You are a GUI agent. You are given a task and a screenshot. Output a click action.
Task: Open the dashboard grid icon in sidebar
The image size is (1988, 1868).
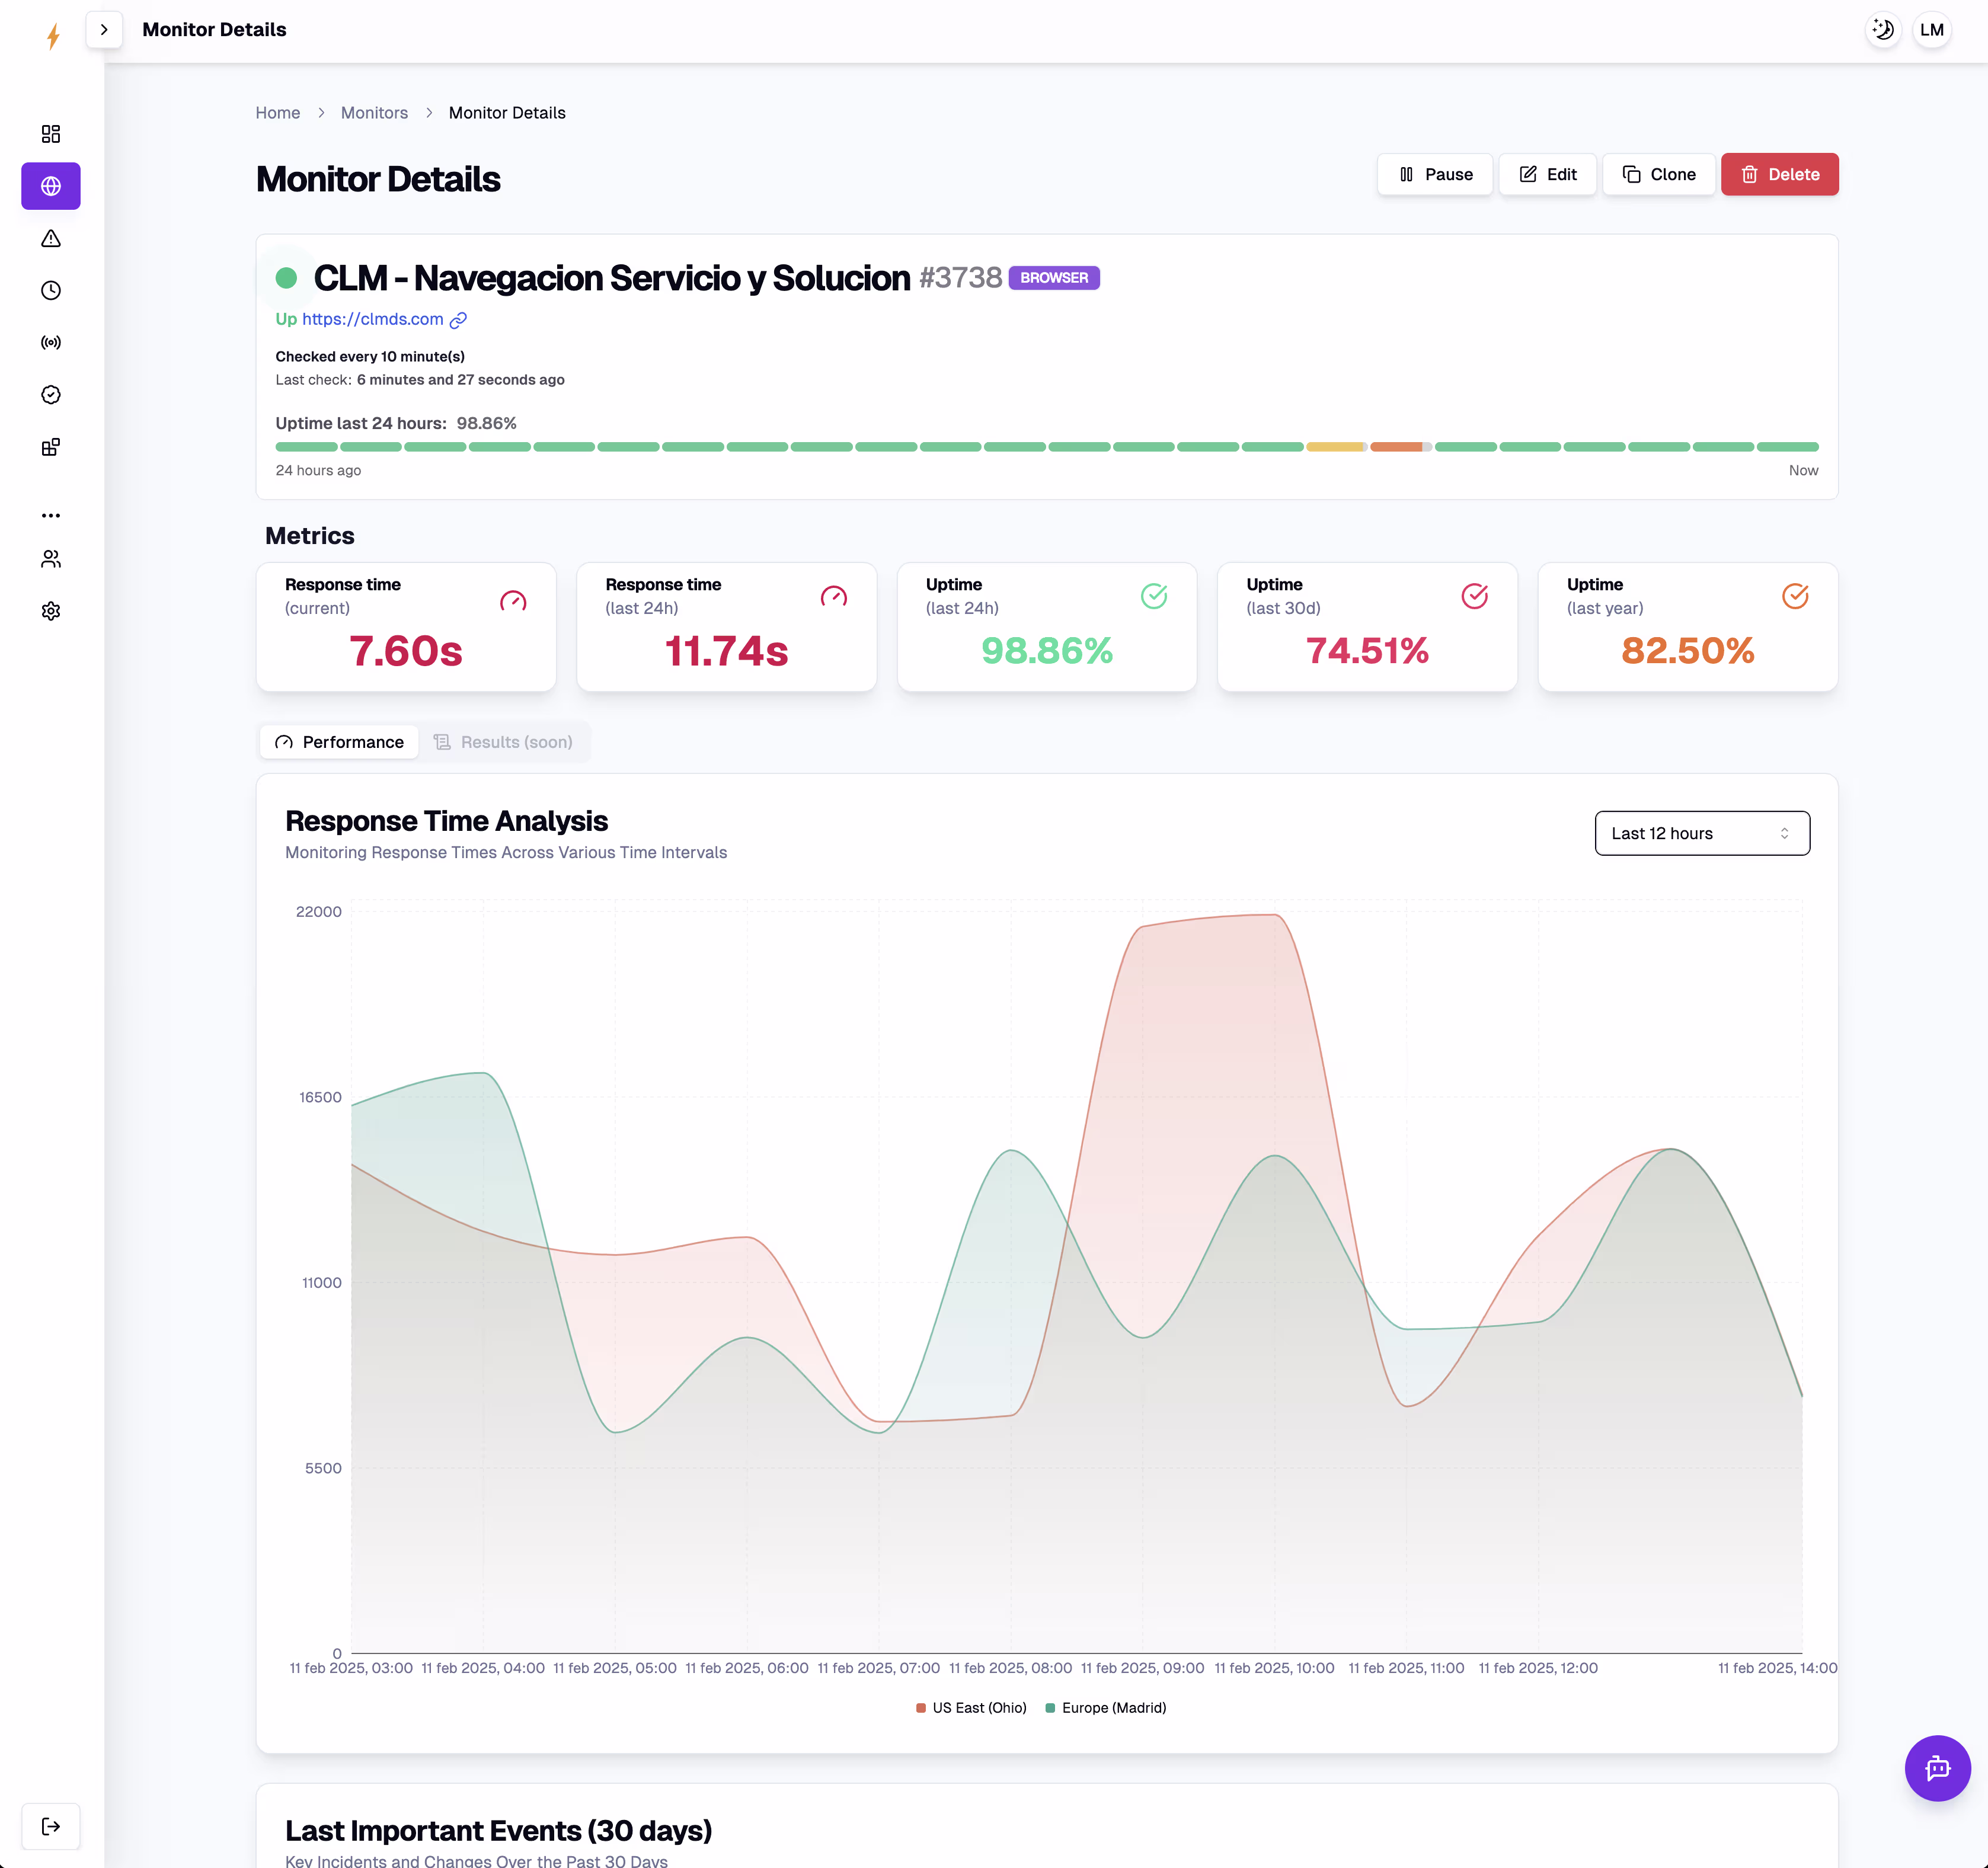tap(51, 134)
